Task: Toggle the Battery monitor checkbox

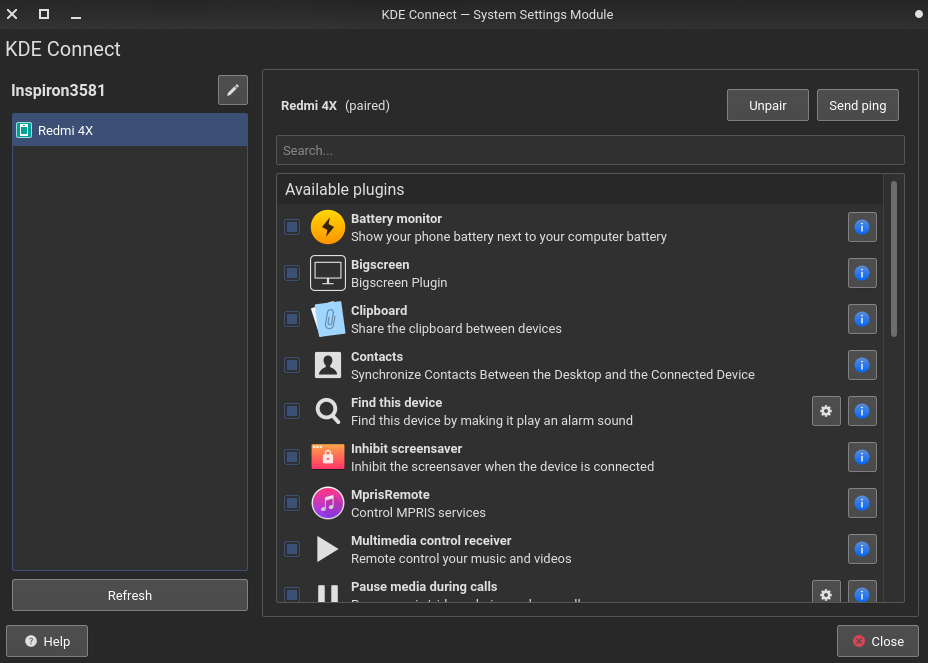Action: pos(292,227)
